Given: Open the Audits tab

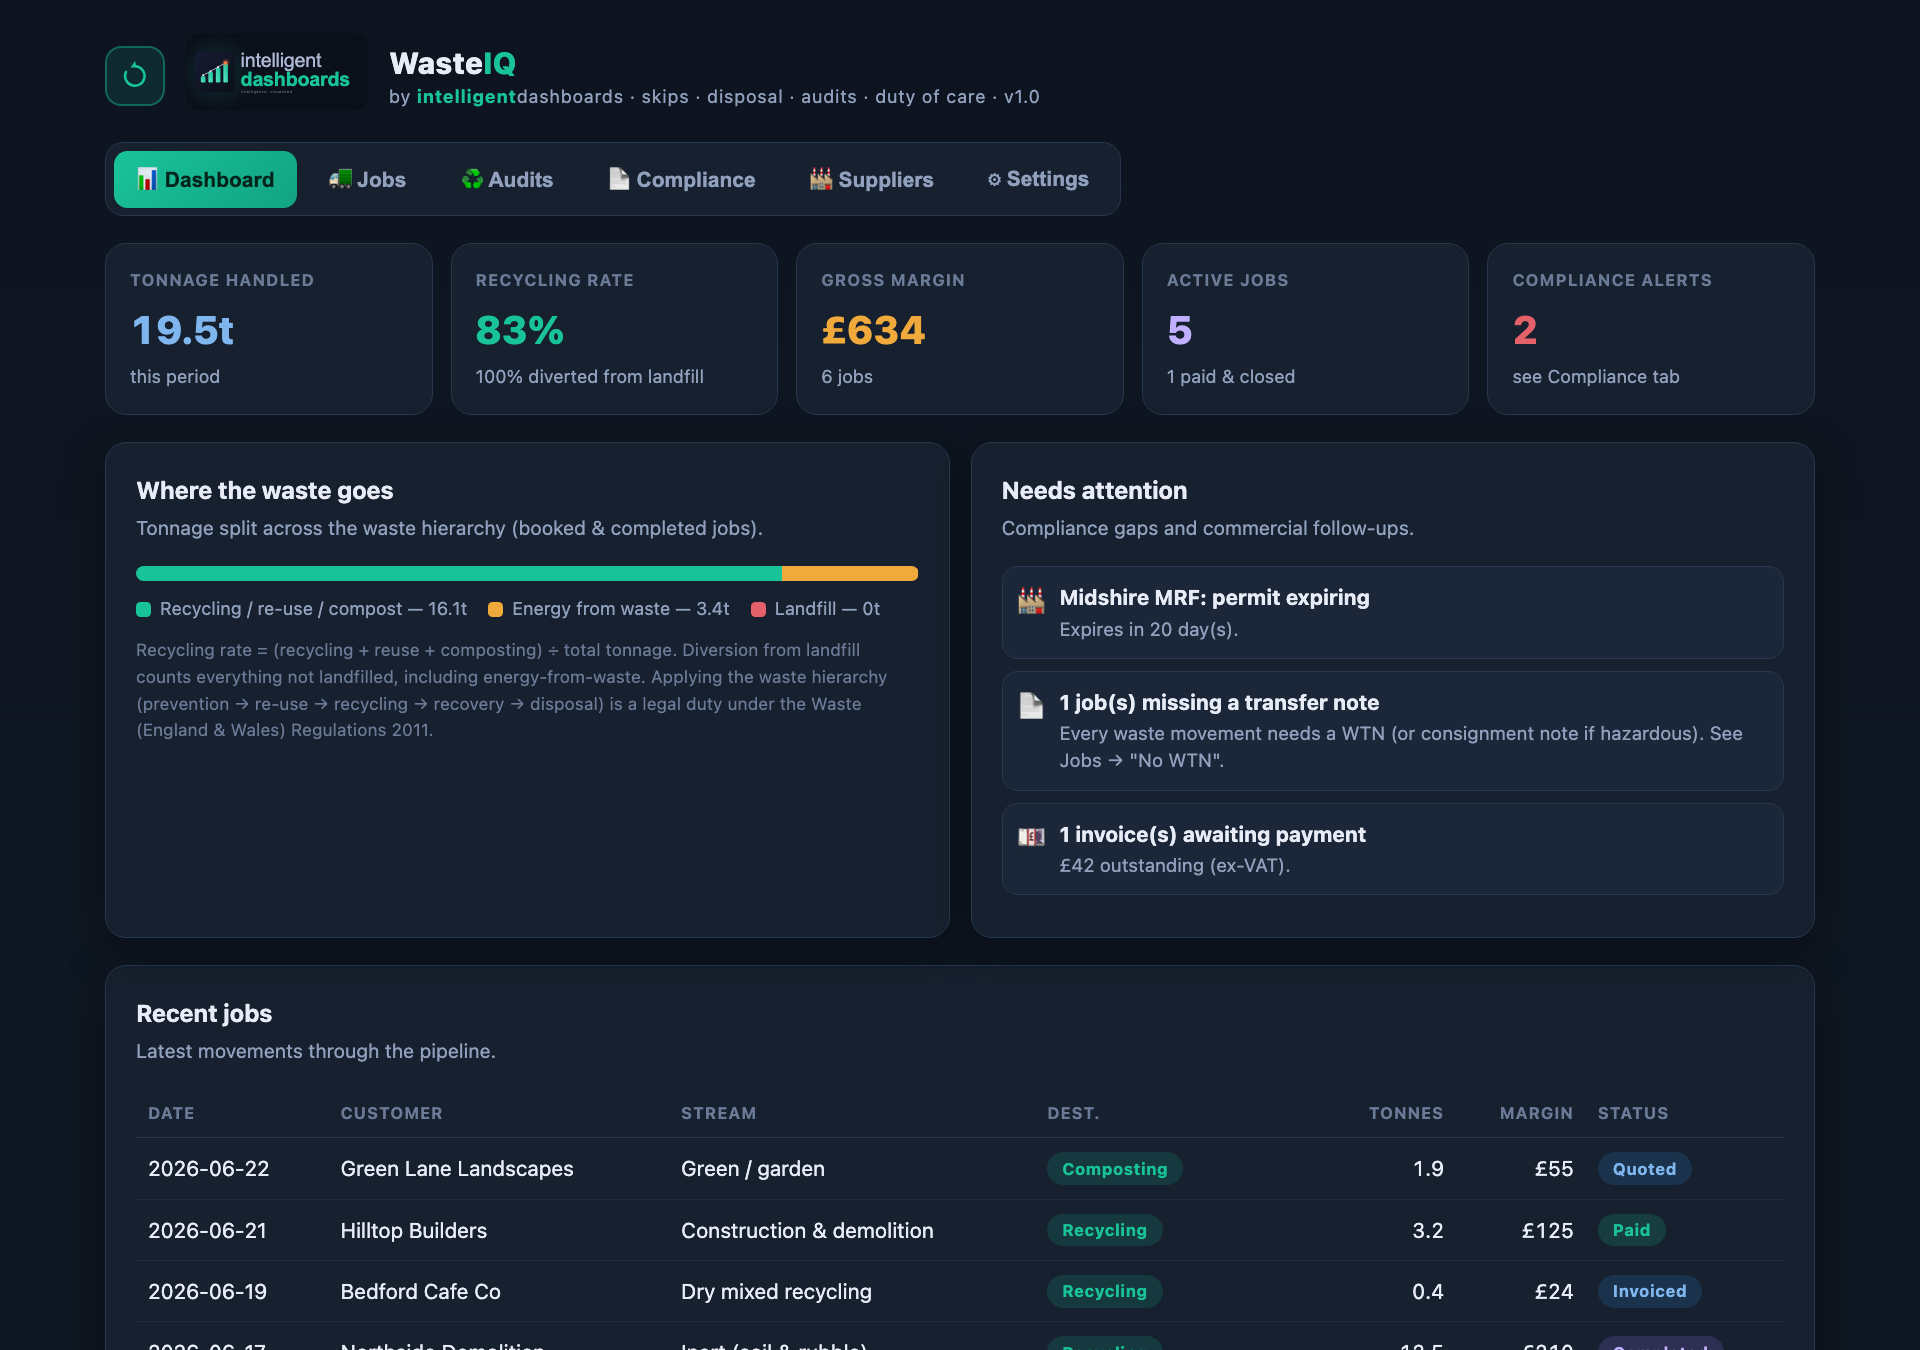Looking at the screenshot, I should click(x=507, y=180).
